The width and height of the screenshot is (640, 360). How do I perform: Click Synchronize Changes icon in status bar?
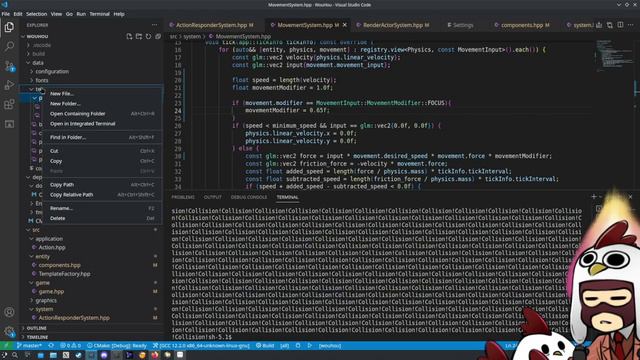pyautogui.click(x=51, y=345)
